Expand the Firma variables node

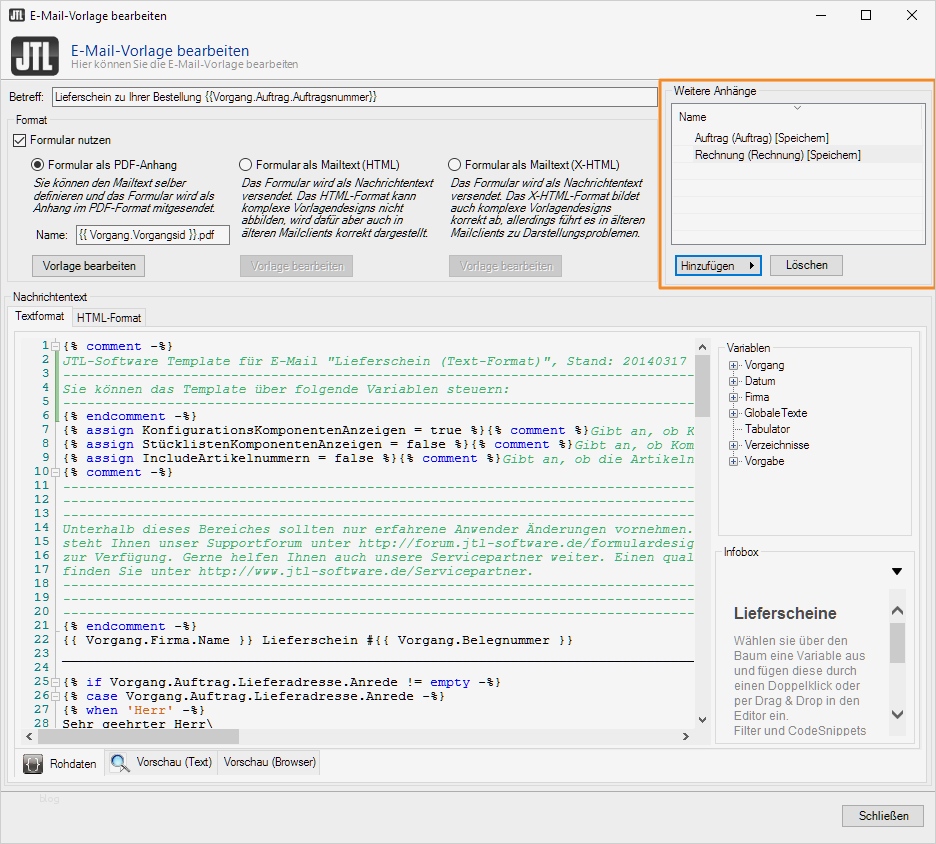pyautogui.click(x=734, y=397)
